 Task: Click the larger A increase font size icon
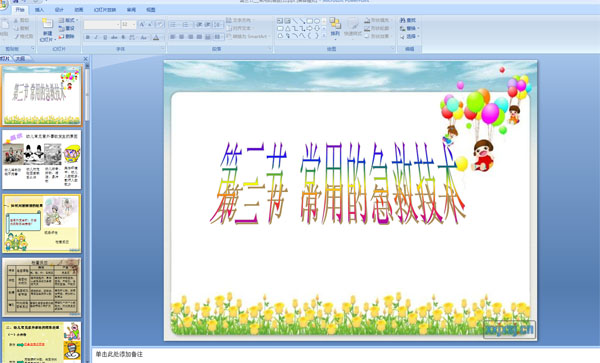[142, 24]
